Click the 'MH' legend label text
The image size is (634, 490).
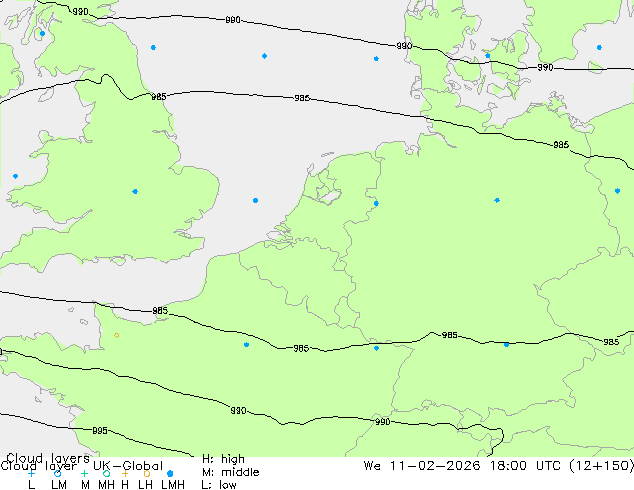click(106, 484)
